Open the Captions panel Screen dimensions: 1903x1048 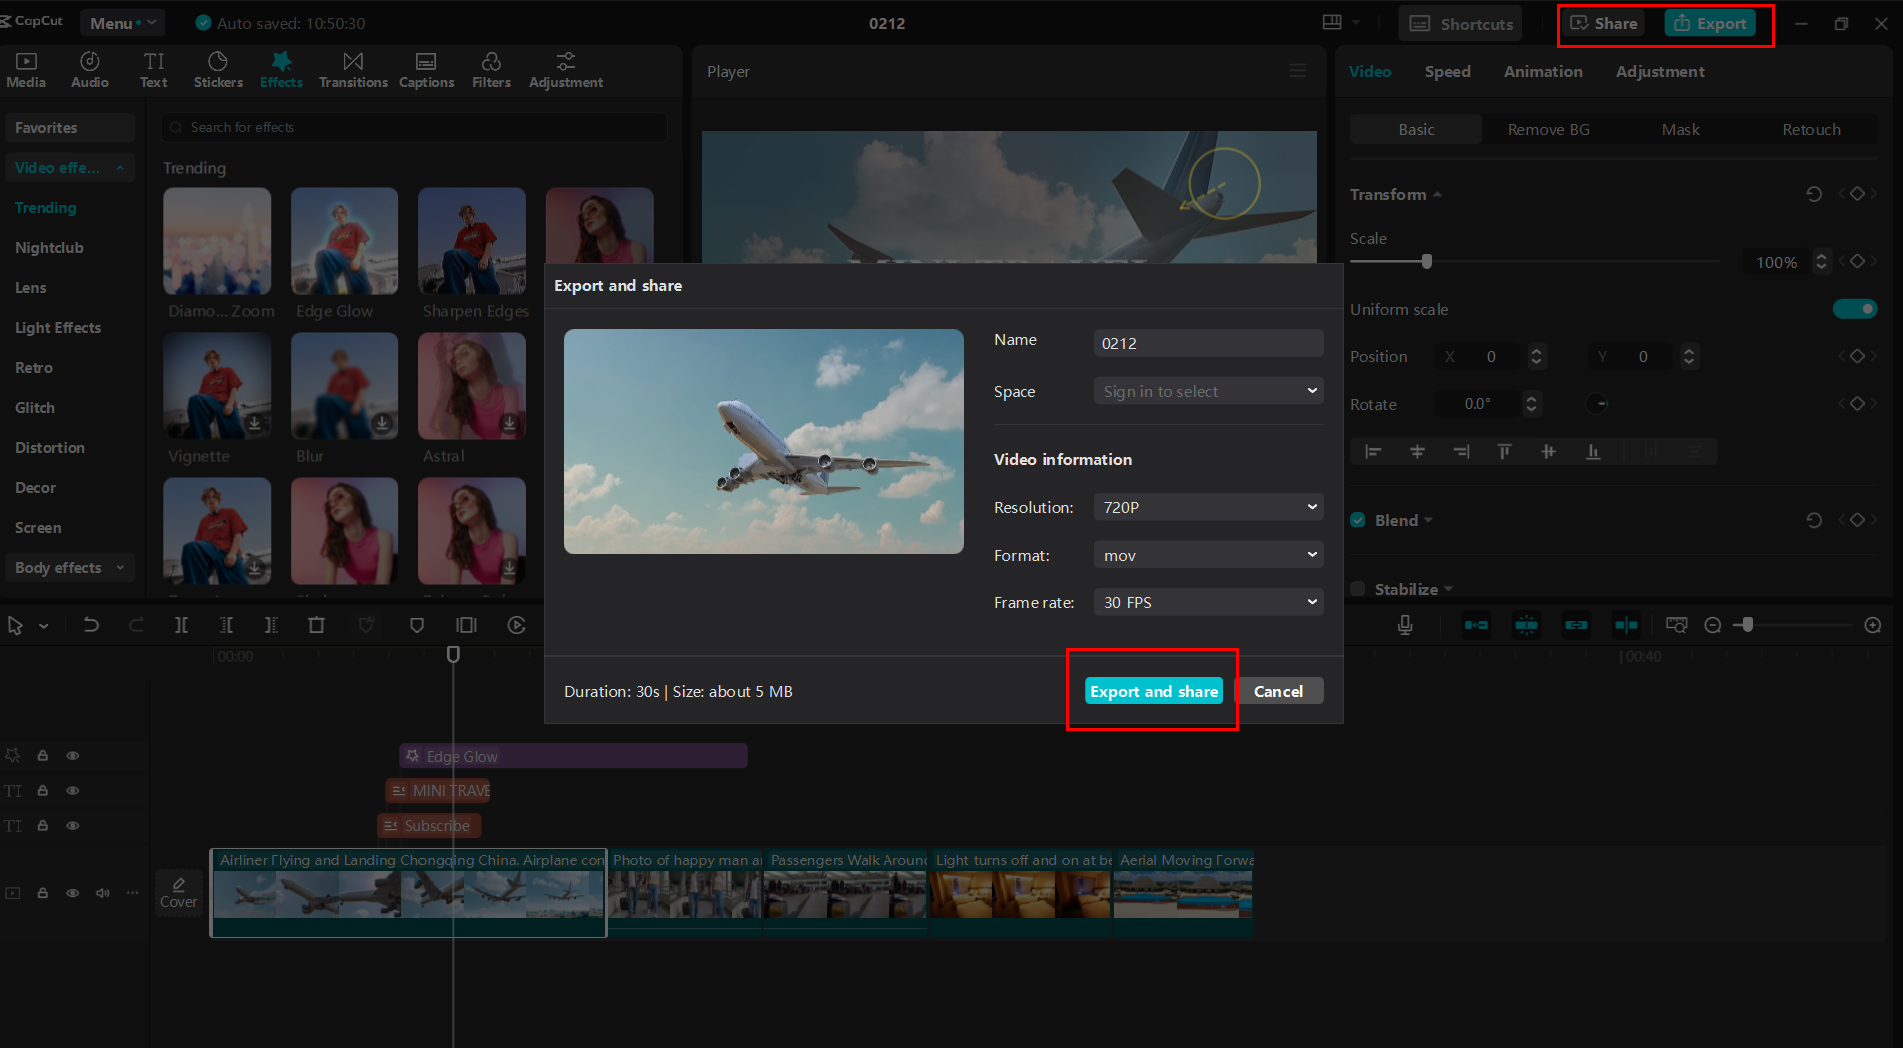tap(426, 69)
